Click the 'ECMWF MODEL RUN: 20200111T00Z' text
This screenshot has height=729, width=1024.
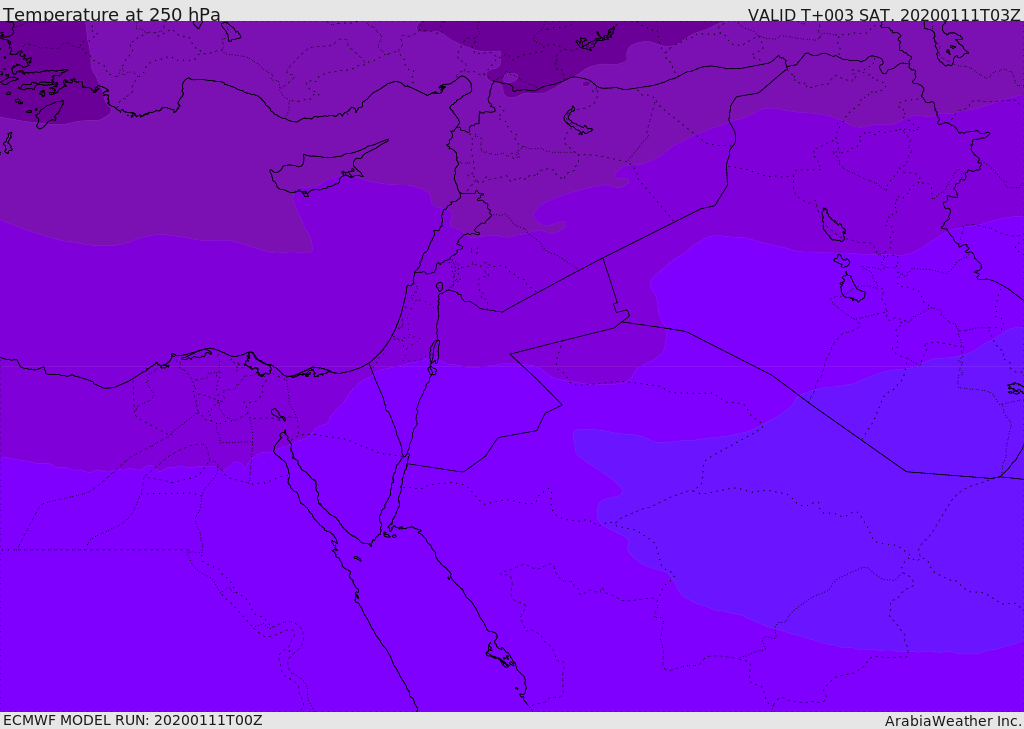coord(133,720)
